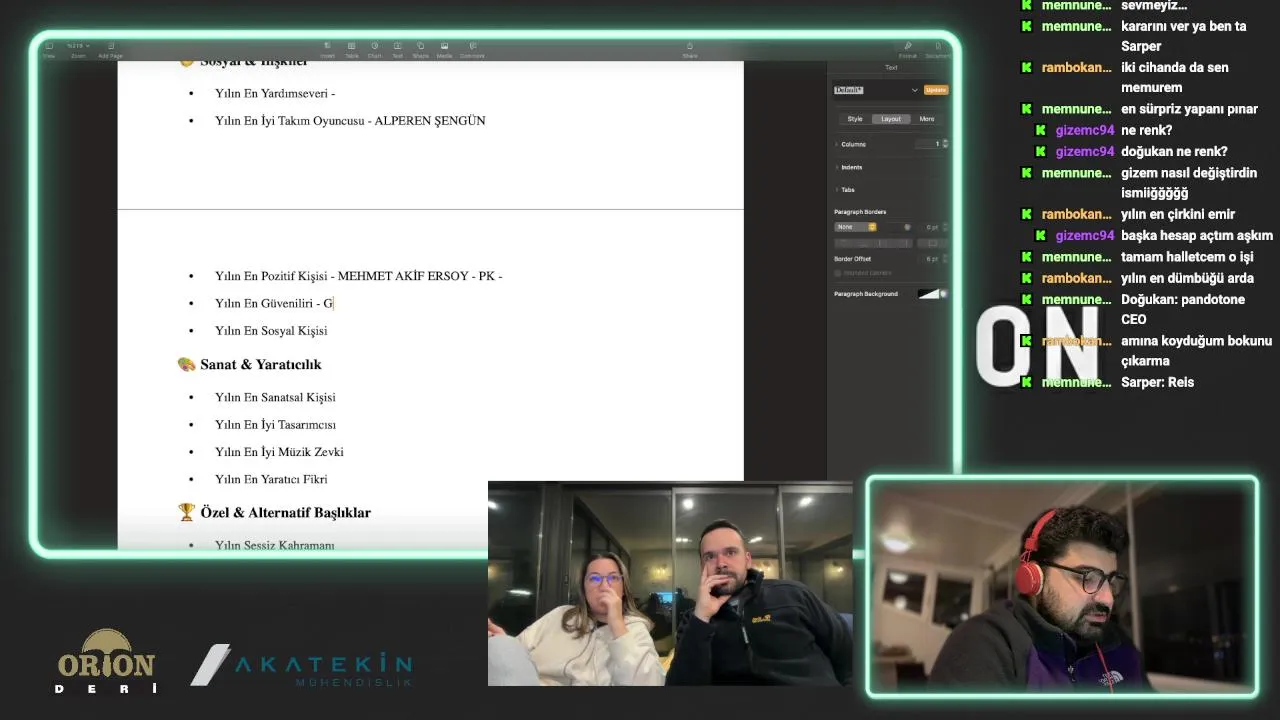The image size is (1280, 720).
Task: Click the headphones streamer webcam feed
Action: point(1062,586)
